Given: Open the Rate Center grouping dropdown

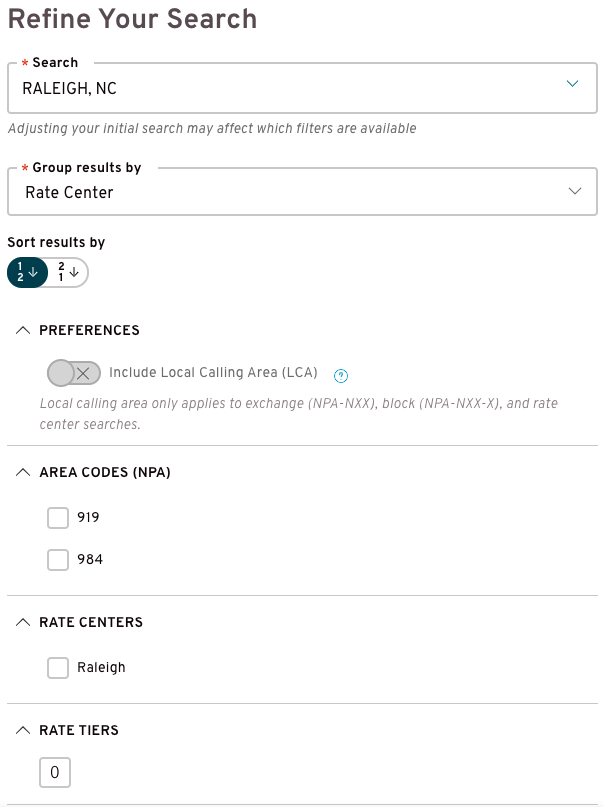Looking at the screenshot, I should [302, 191].
